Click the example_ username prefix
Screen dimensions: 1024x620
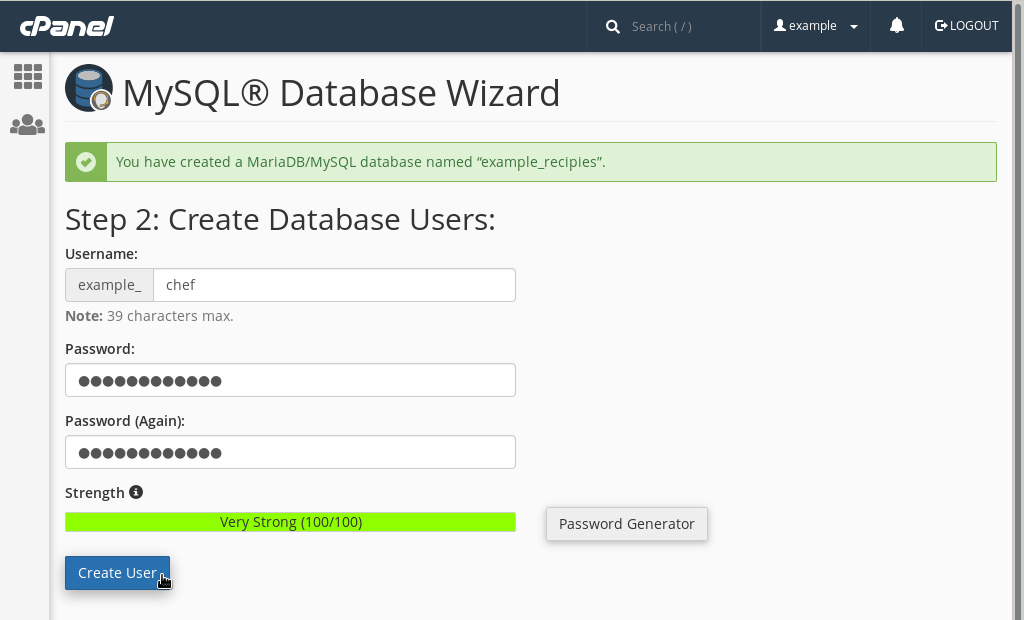click(x=109, y=285)
